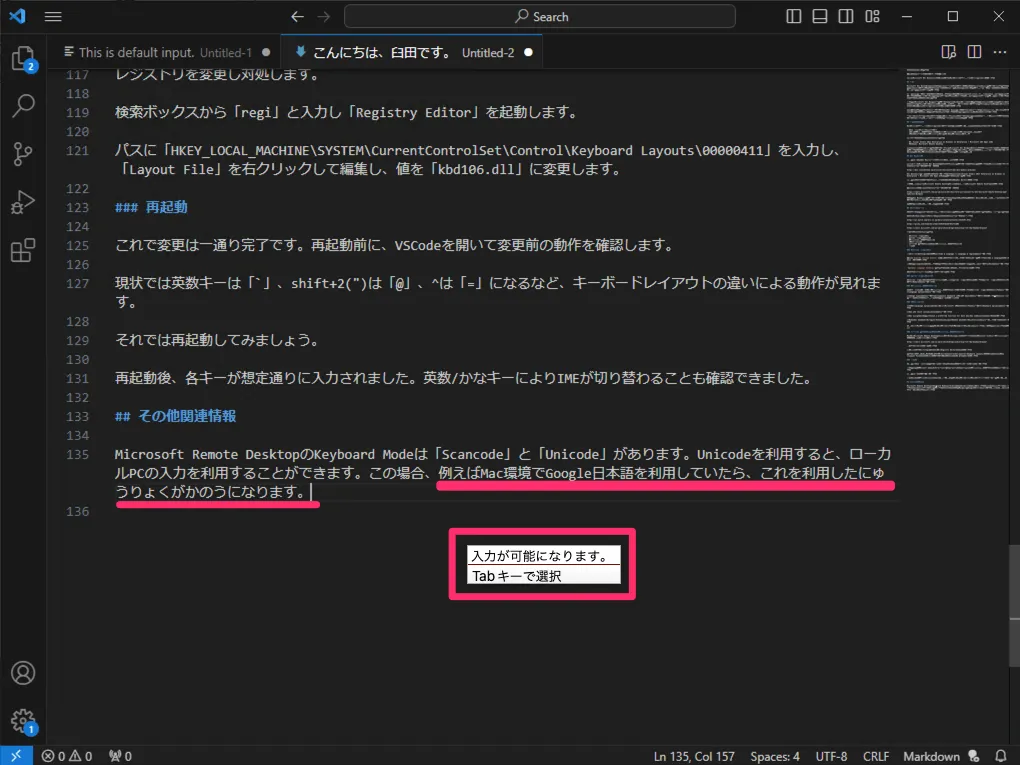
Task: Toggle the primary side bar visibility
Action: coord(794,17)
